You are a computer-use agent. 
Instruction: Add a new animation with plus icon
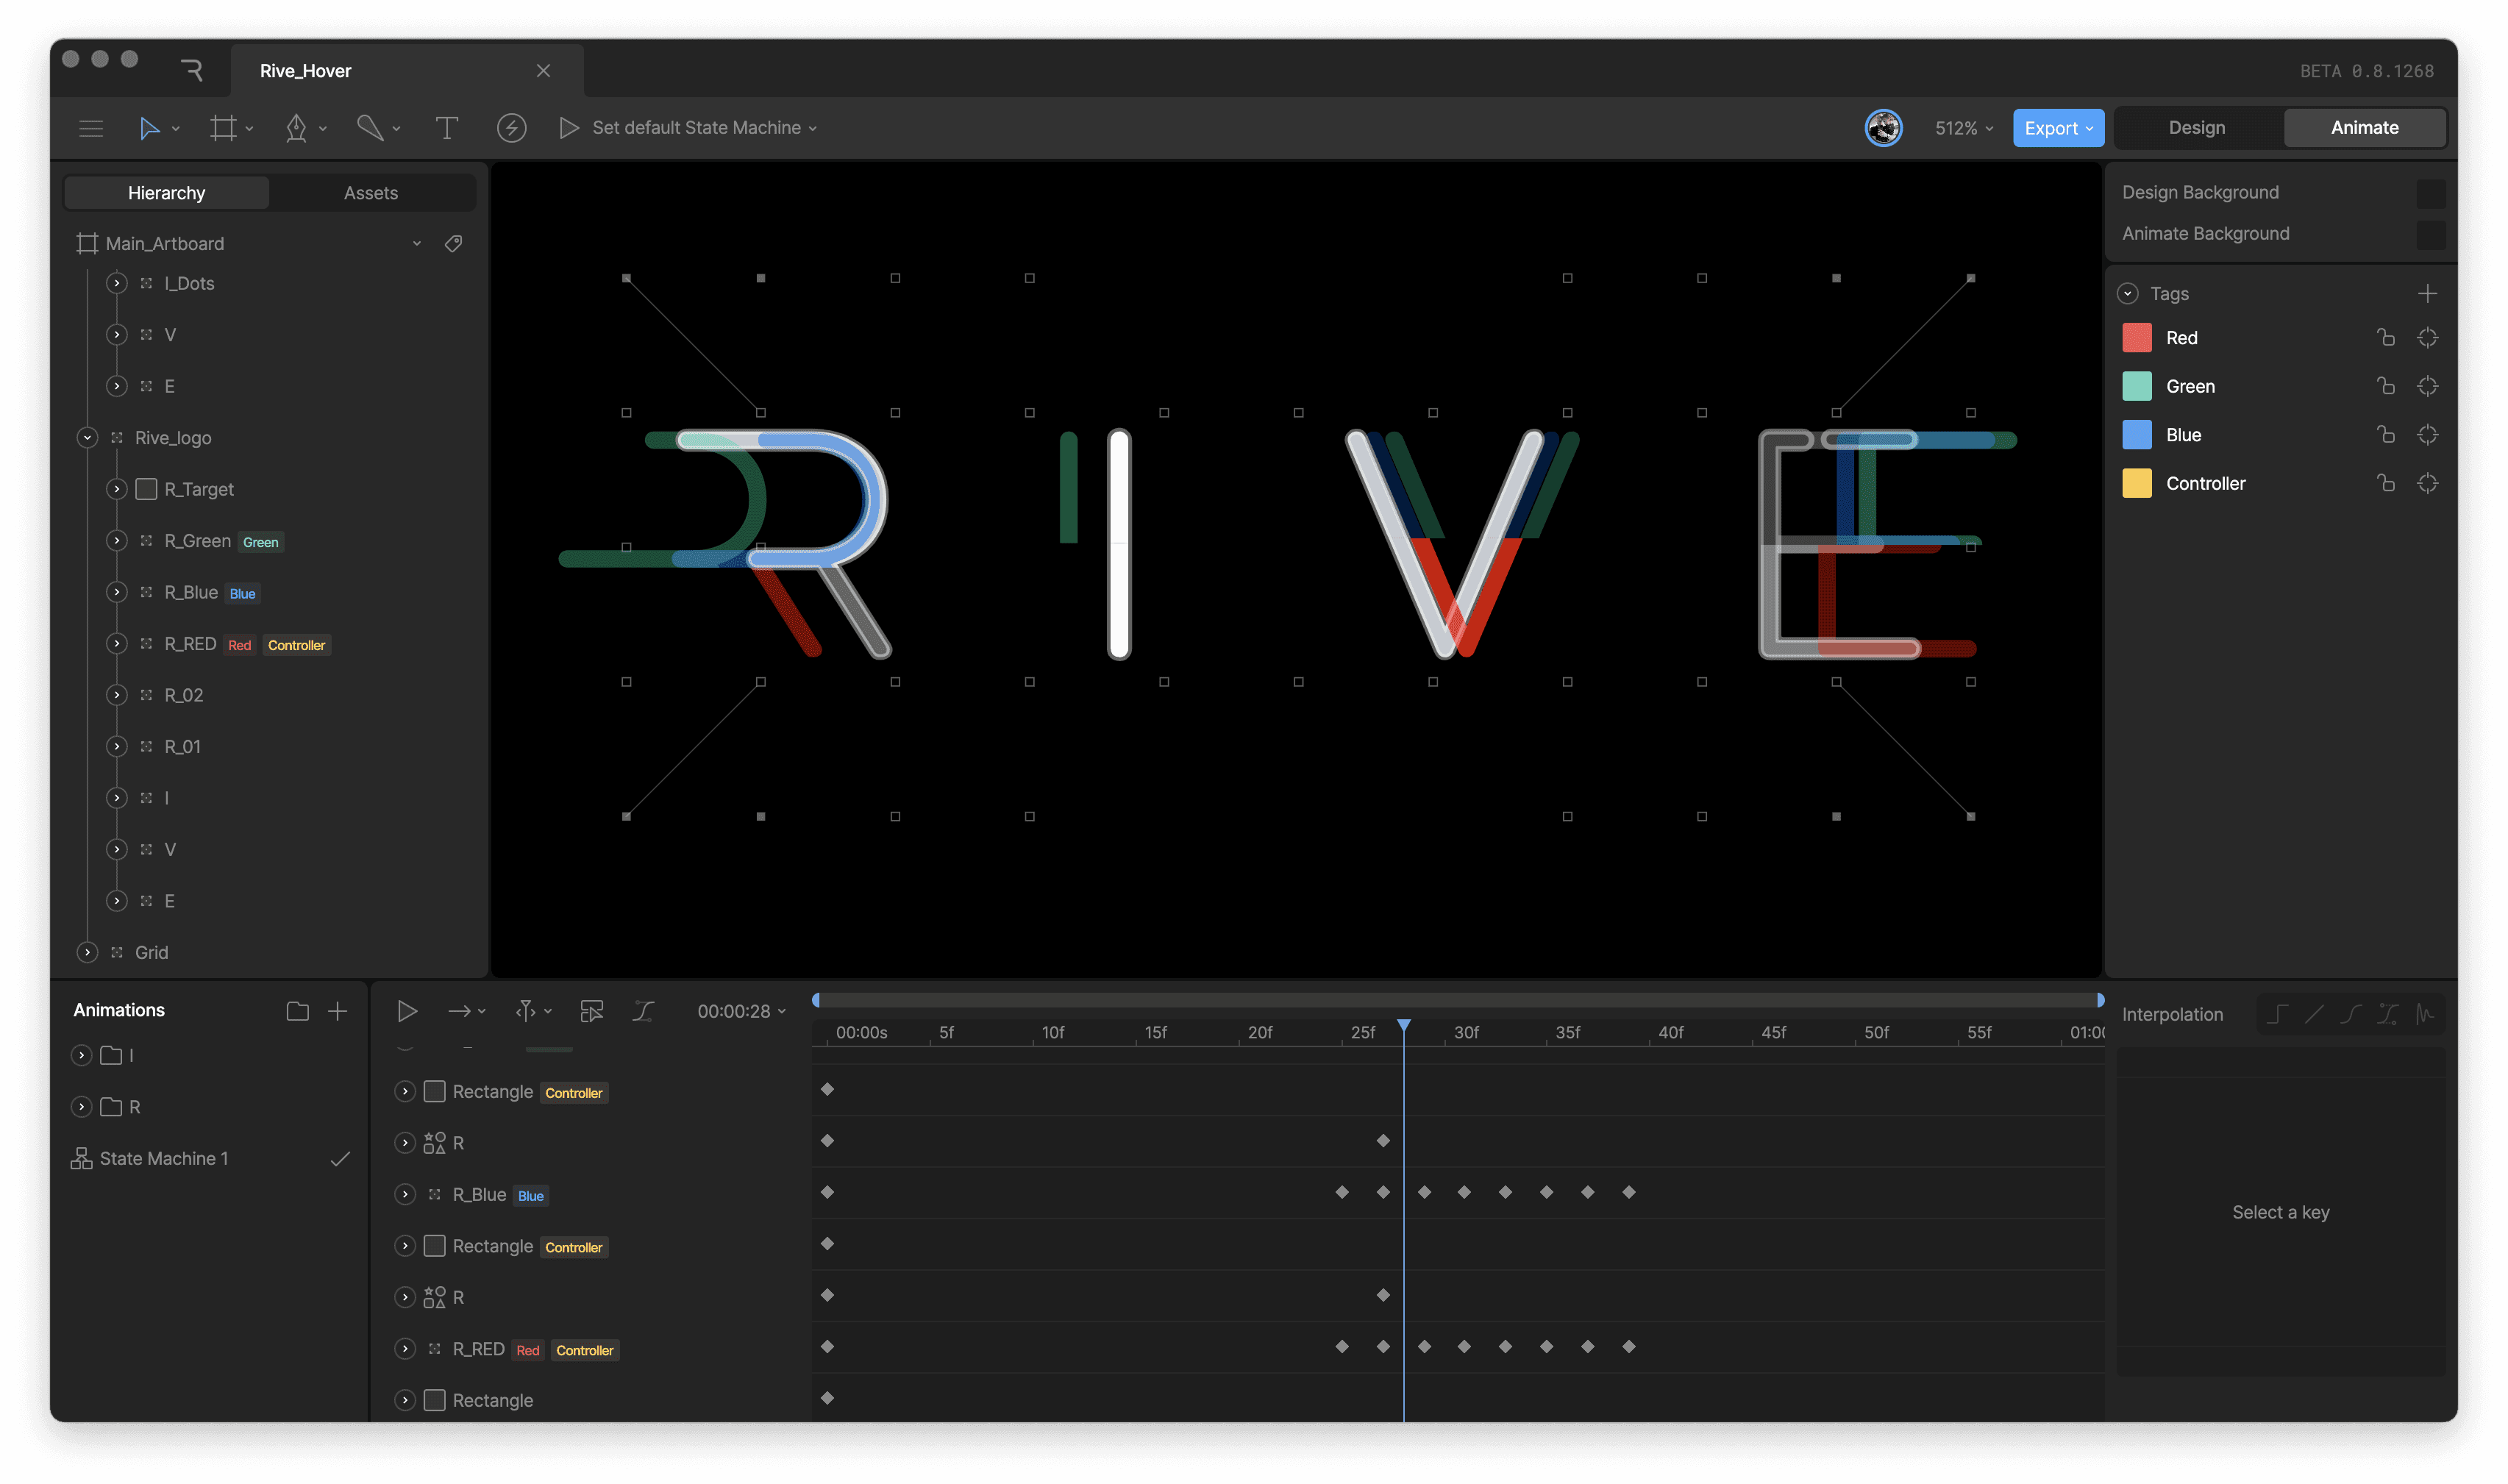point(338,1011)
